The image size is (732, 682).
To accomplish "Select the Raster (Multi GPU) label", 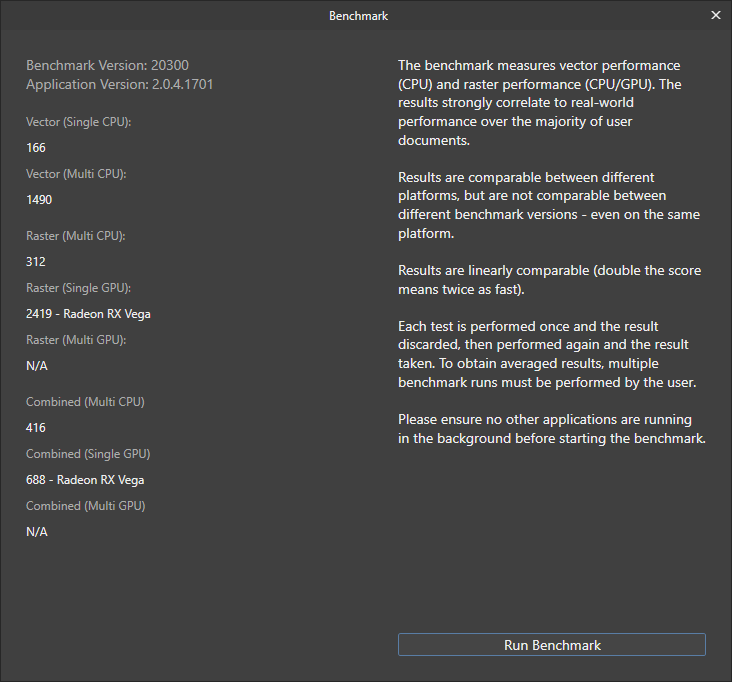I will (x=76, y=340).
